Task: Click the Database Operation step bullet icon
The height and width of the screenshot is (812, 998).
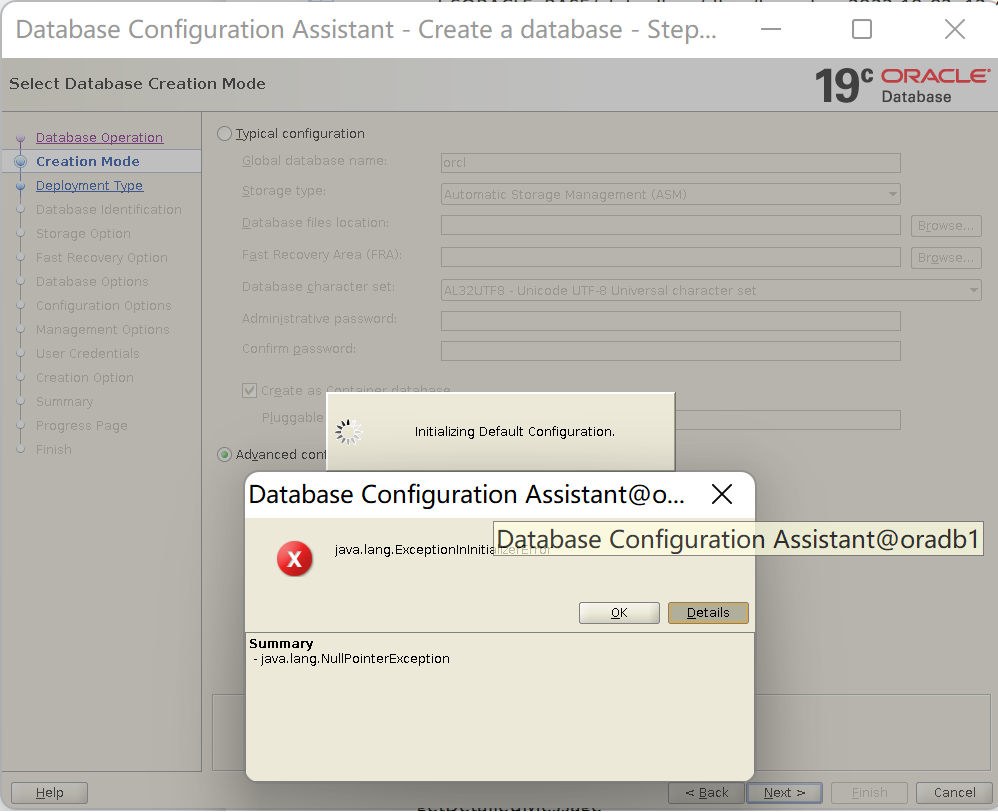Action: (20, 137)
